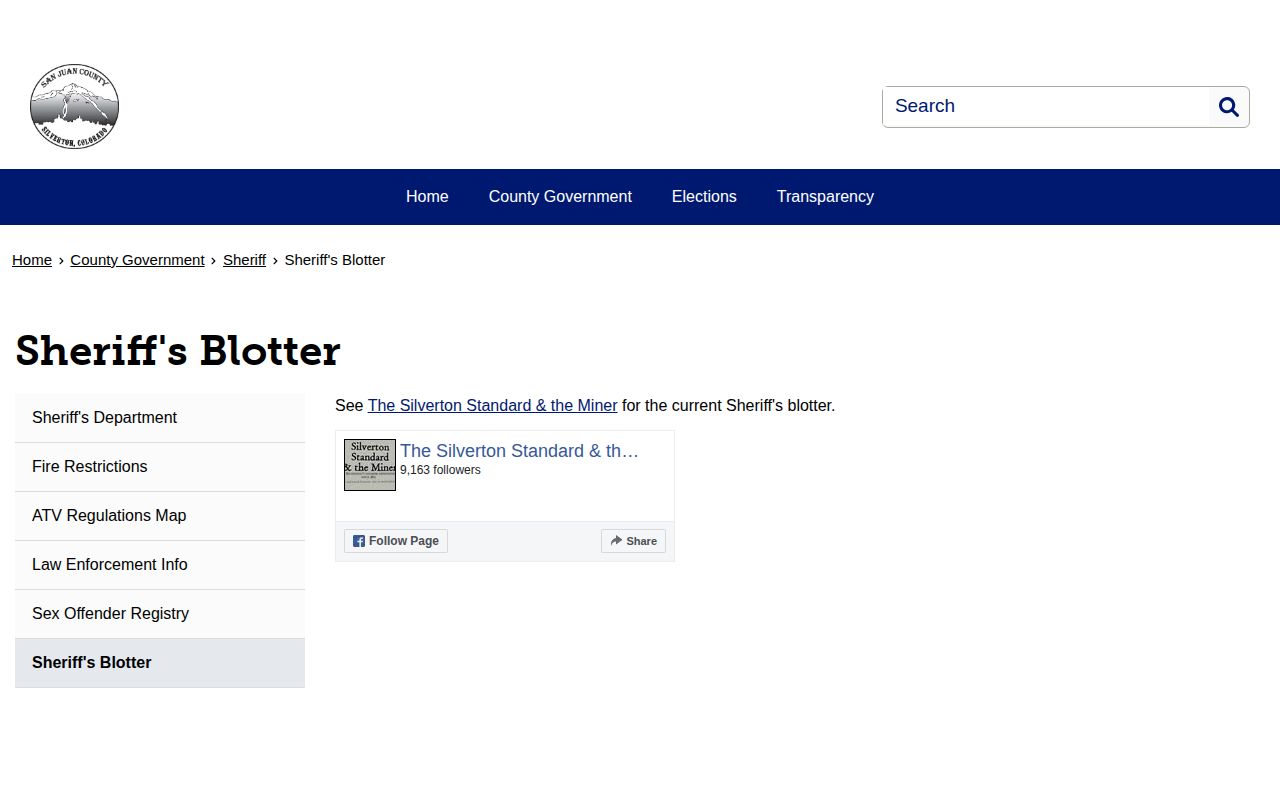Open the Silverton Standard Facebook page title
Screen dimensions: 1280x800
519,451
